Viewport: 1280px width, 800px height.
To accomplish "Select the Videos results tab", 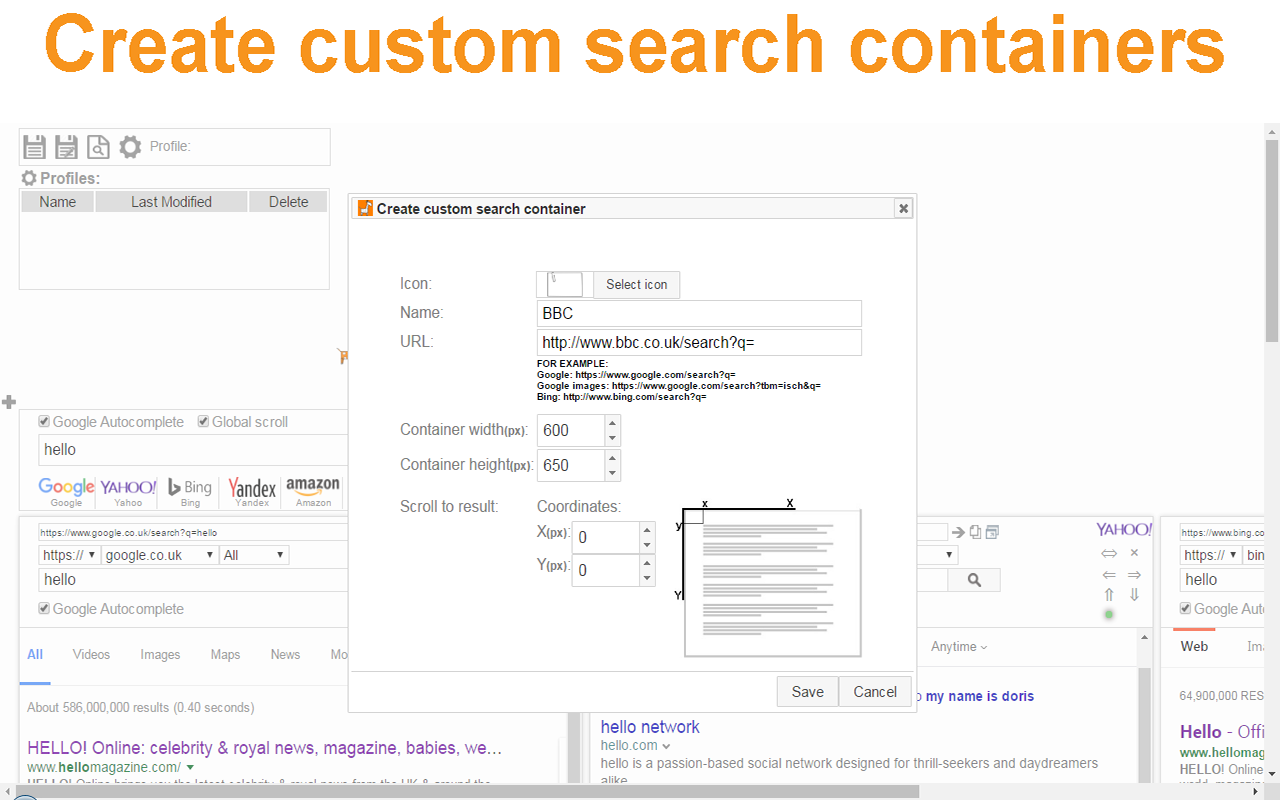I will (91, 654).
